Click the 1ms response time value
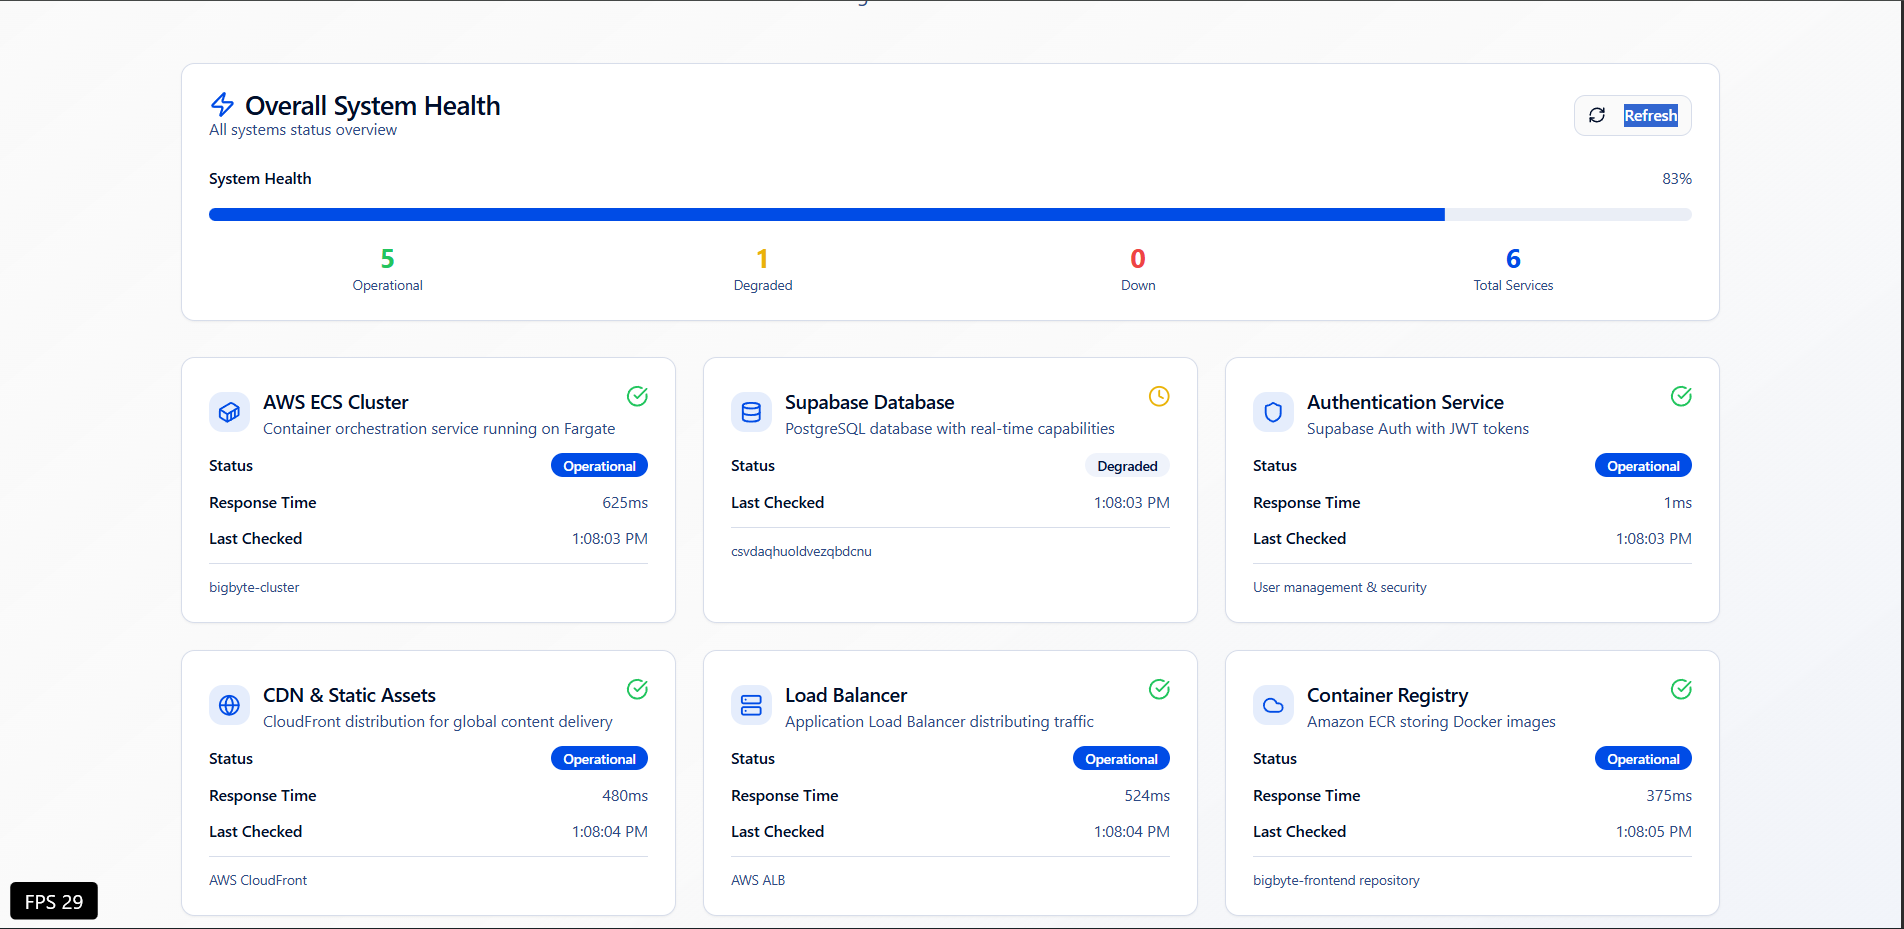This screenshot has height=929, width=1904. (1678, 503)
